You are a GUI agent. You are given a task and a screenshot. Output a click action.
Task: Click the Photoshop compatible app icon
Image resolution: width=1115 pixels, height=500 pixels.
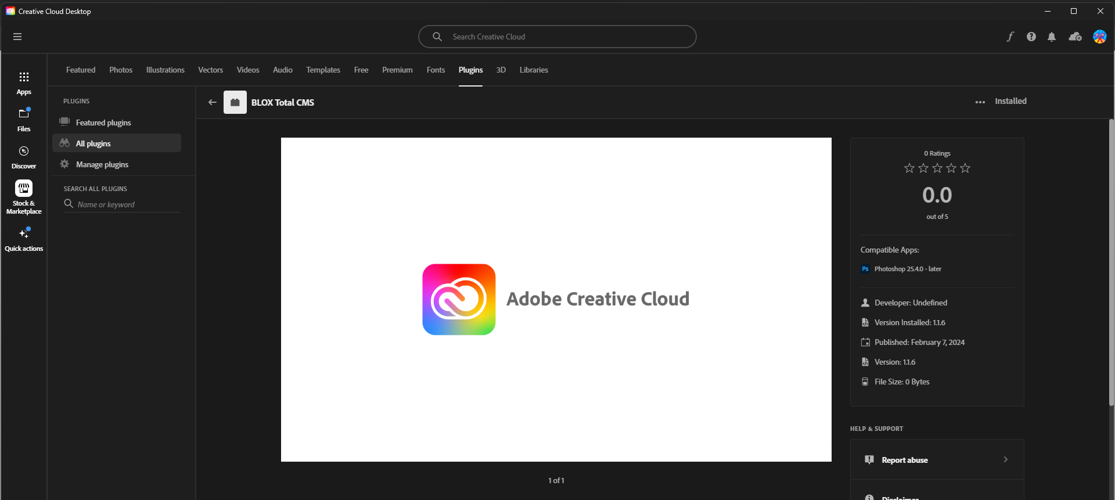865,269
